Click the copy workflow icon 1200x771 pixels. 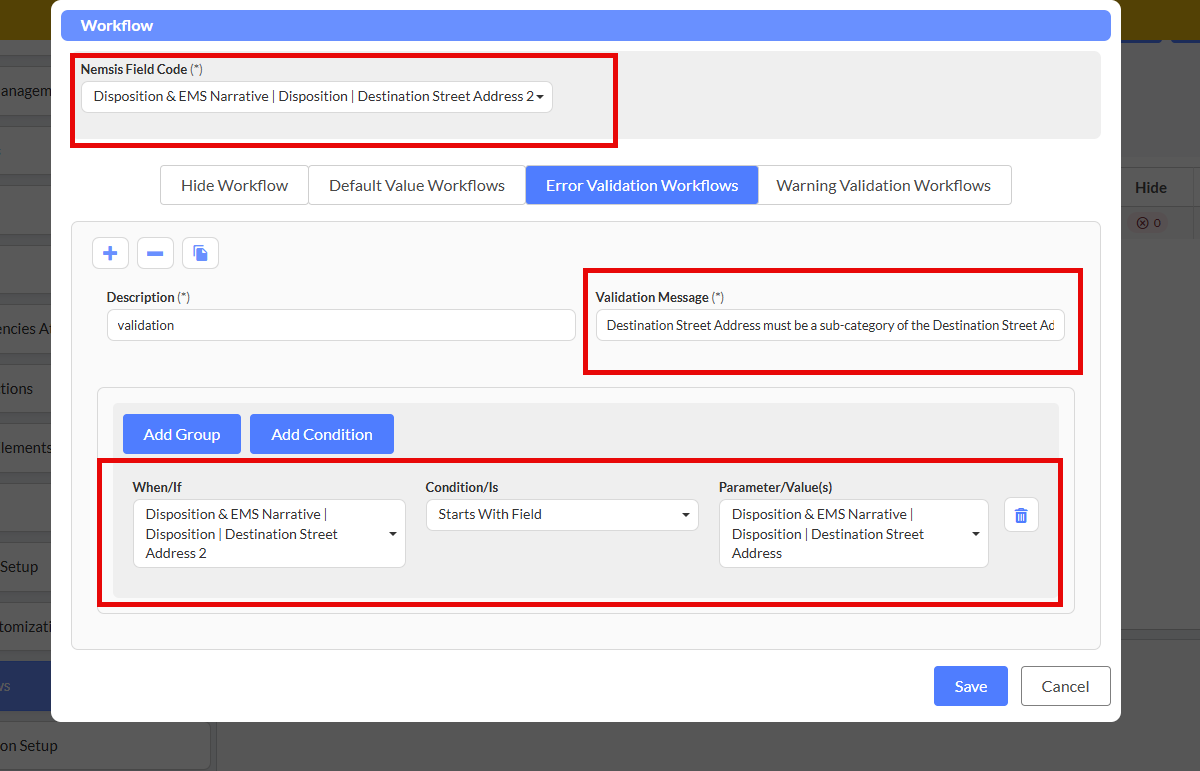(x=200, y=253)
